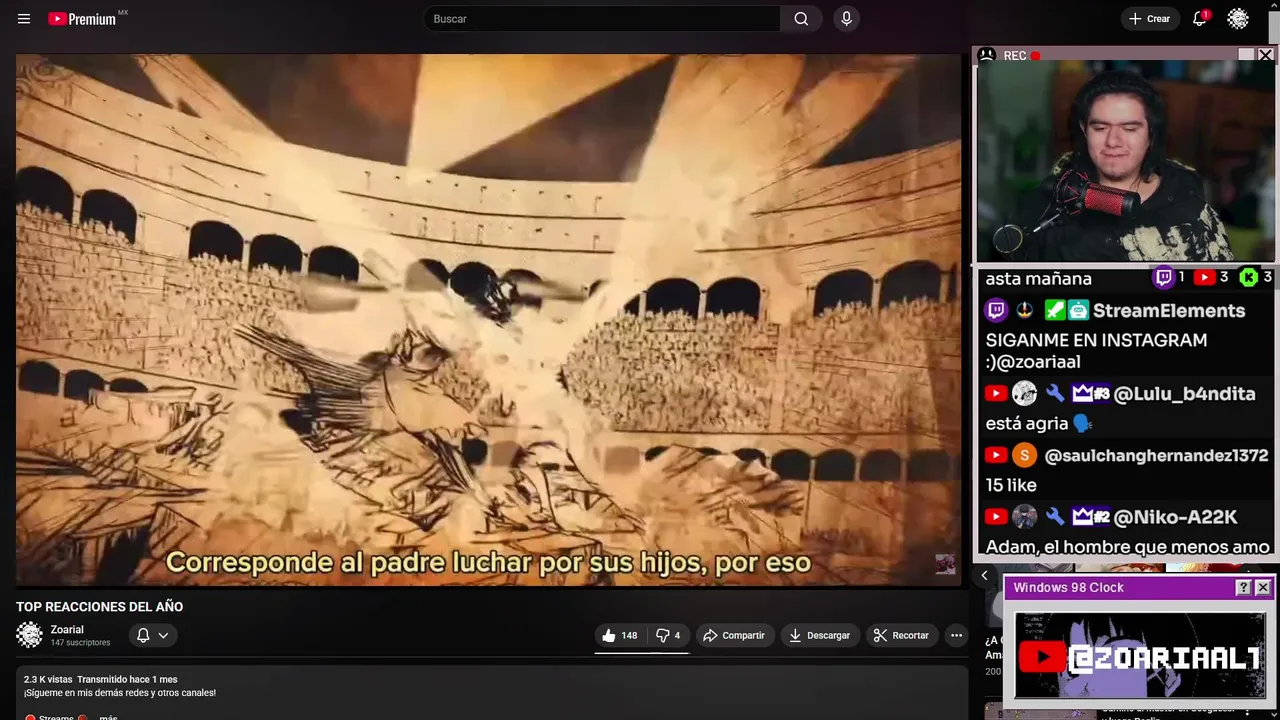Click 'SIGANME EN INSTAGRAM' chat message
Screen dimensions: 1280x720
1096,351
